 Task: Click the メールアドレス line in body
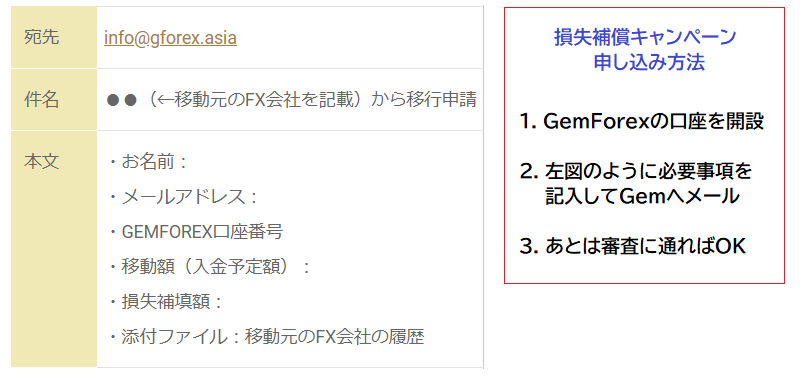pos(183,197)
